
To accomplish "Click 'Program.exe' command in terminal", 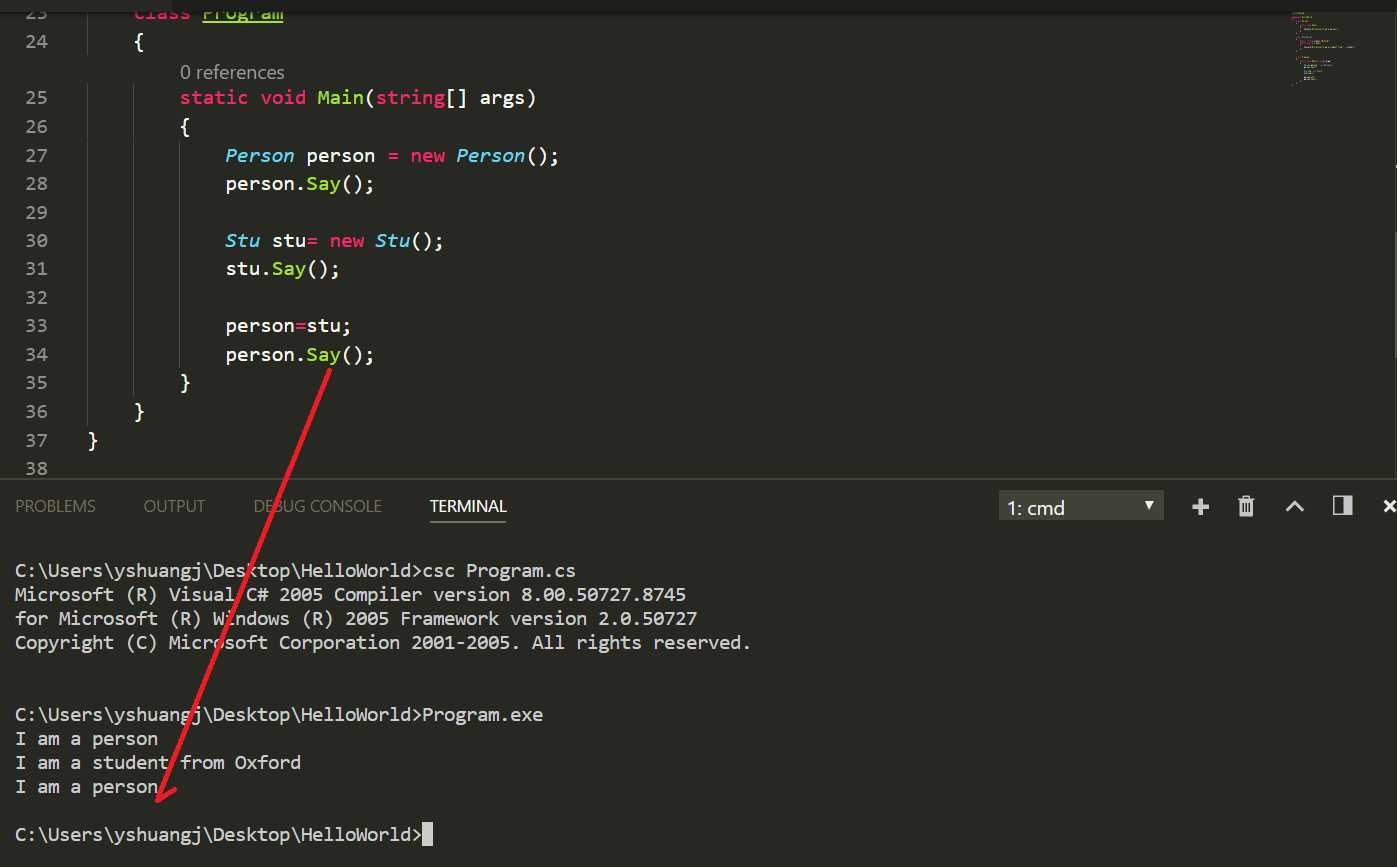I will pyautogui.click(x=483, y=715).
